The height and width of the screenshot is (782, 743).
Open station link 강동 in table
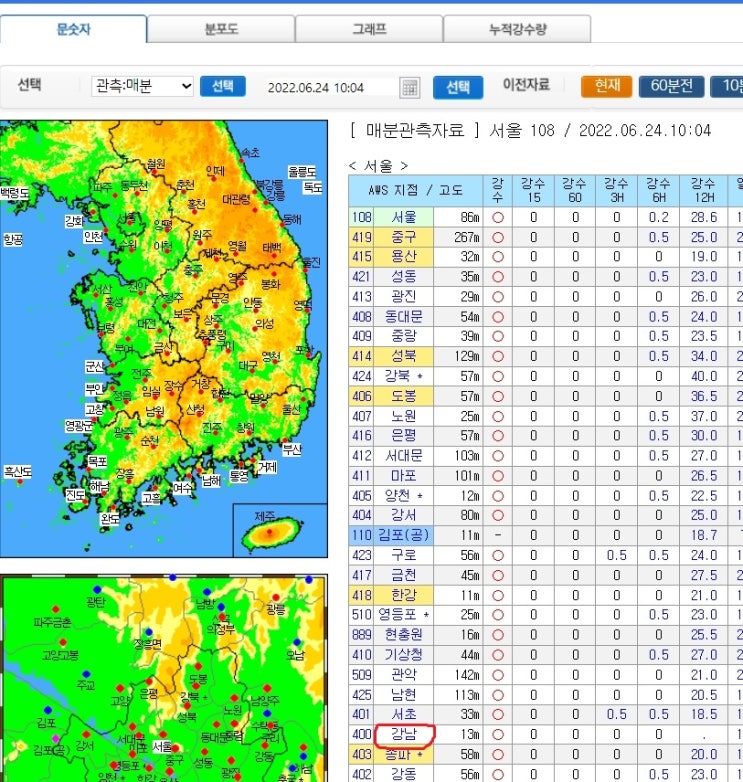(403, 774)
